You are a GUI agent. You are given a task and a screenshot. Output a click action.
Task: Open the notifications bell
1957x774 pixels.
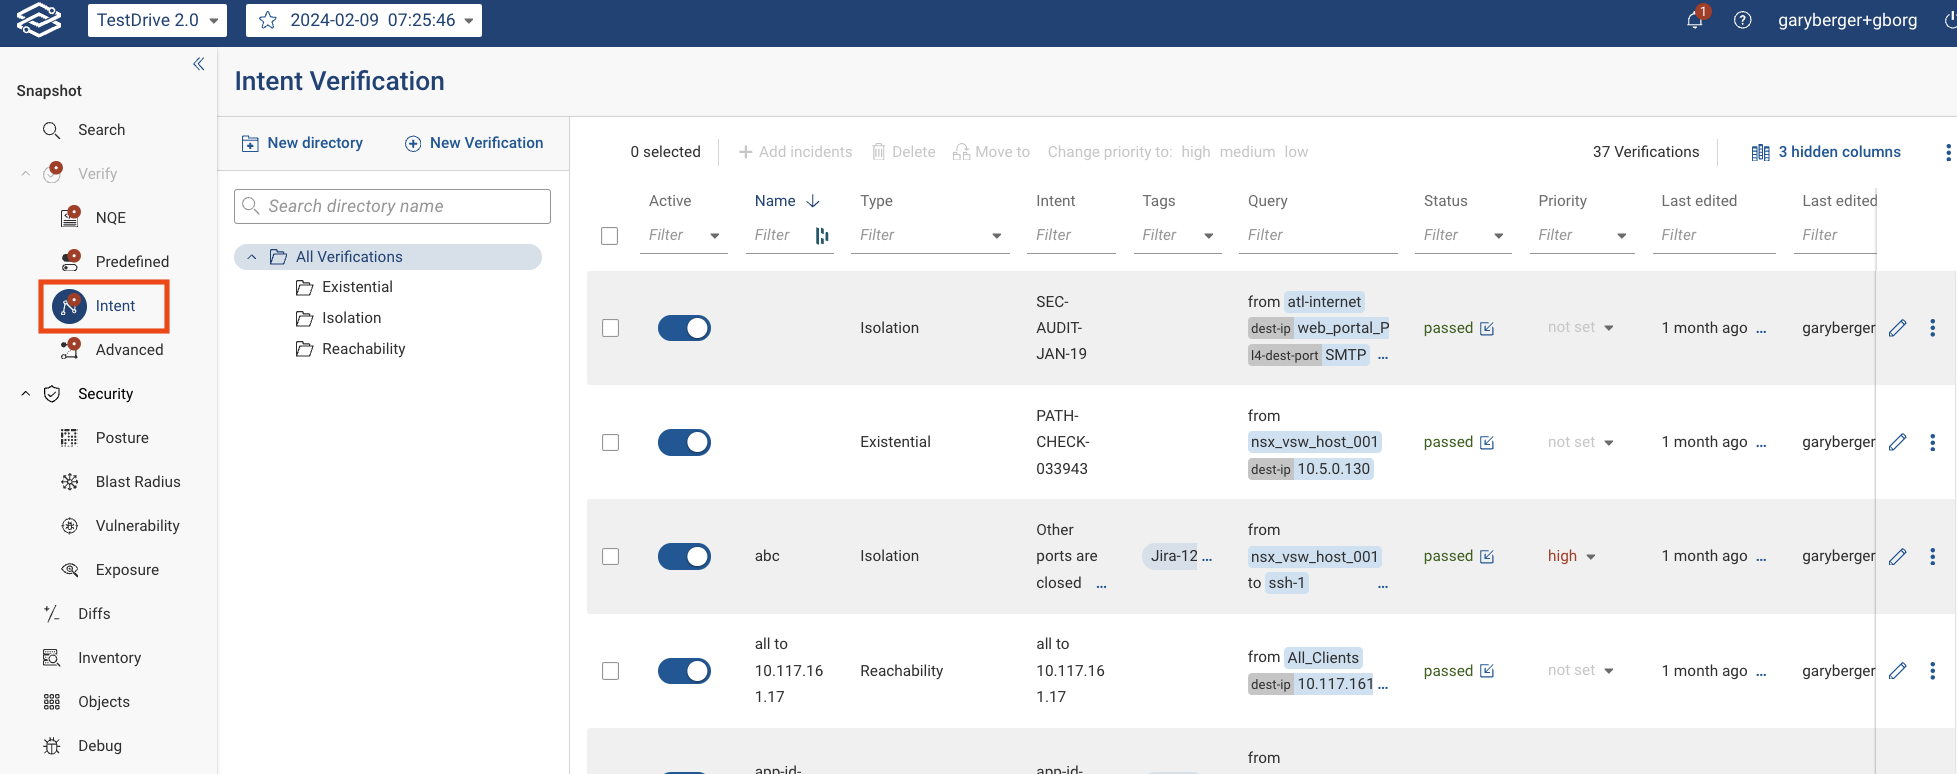pyautogui.click(x=1694, y=20)
